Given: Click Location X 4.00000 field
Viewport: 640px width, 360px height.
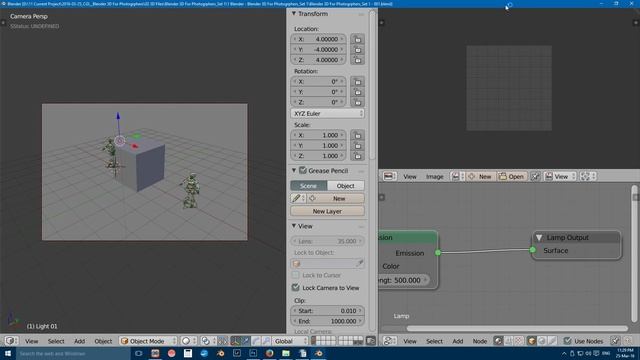Looking at the screenshot, I should click(x=318, y=39).
